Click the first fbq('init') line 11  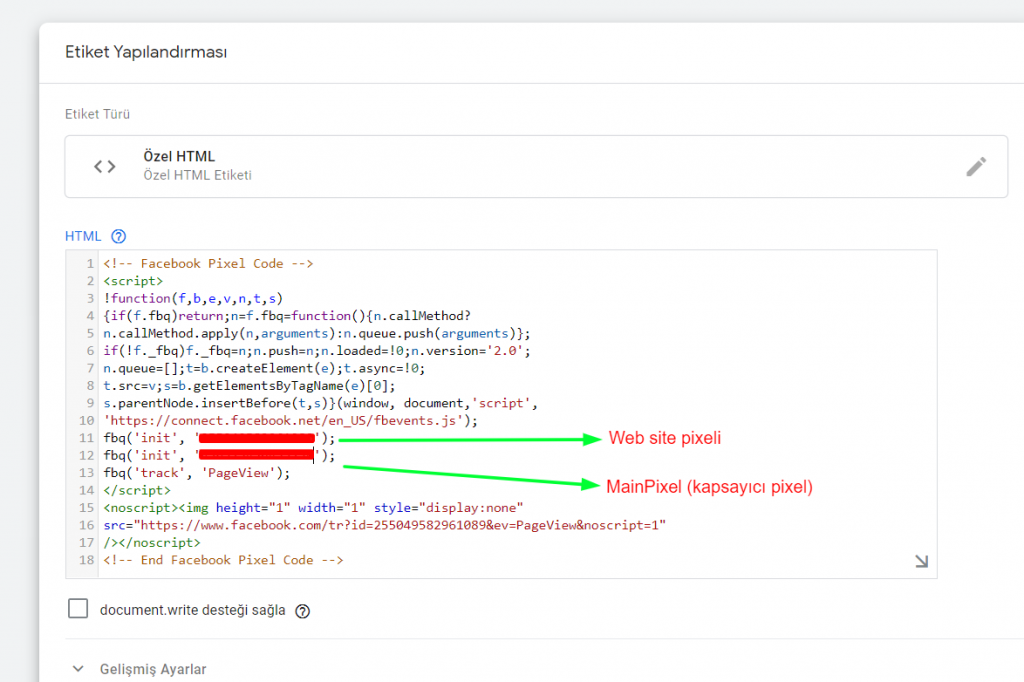click(219, 438)
